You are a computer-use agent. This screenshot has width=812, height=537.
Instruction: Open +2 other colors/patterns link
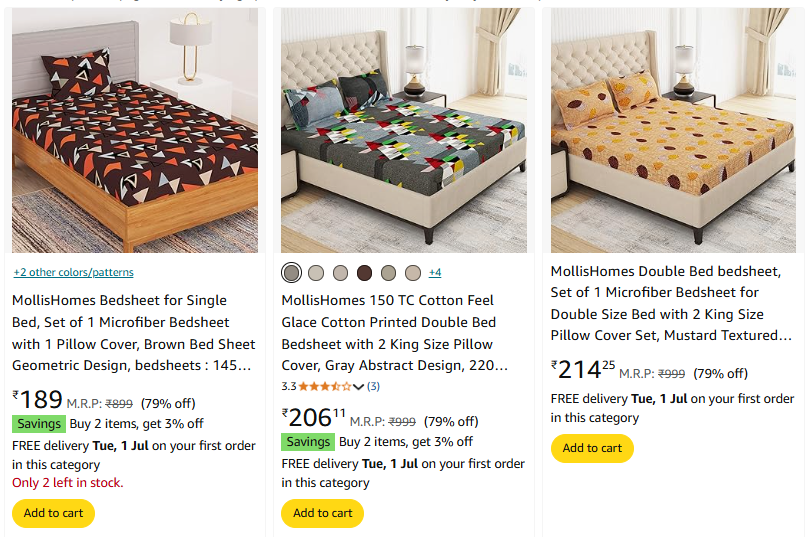pos(74,272)
